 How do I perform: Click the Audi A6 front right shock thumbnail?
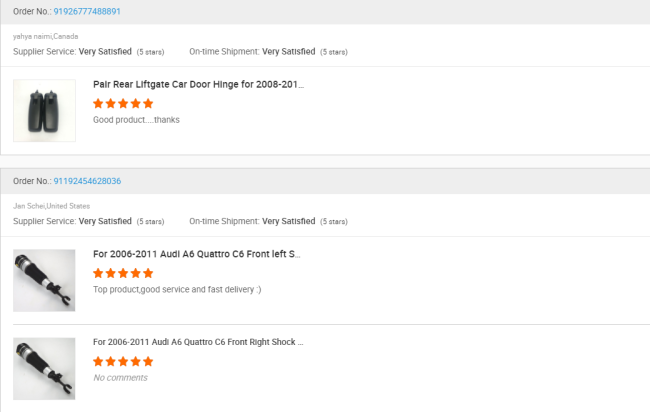coord(44,369)
